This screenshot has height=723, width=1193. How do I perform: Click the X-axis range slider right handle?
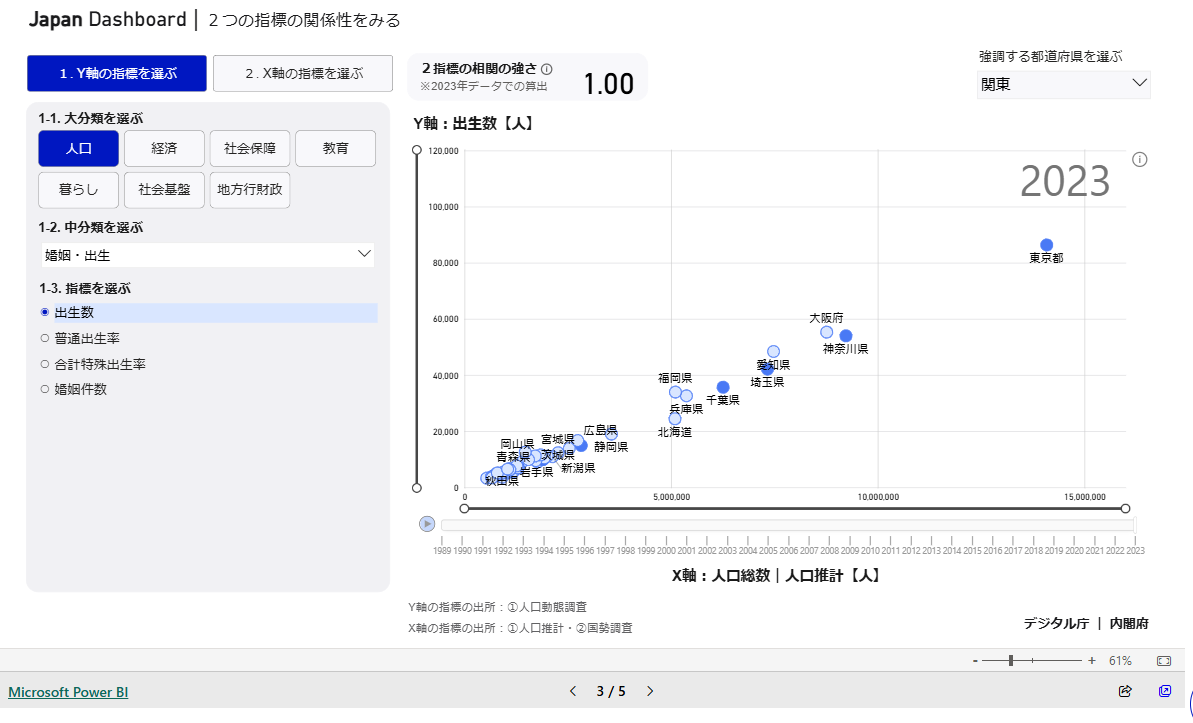pos(1125,508)
